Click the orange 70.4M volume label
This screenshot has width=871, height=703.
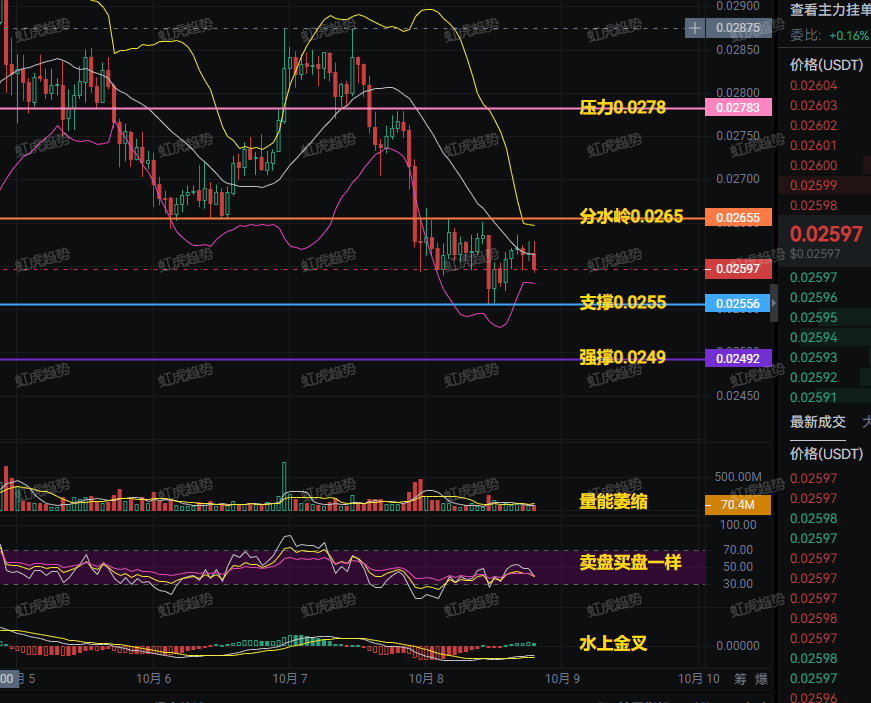pos(738,505)
